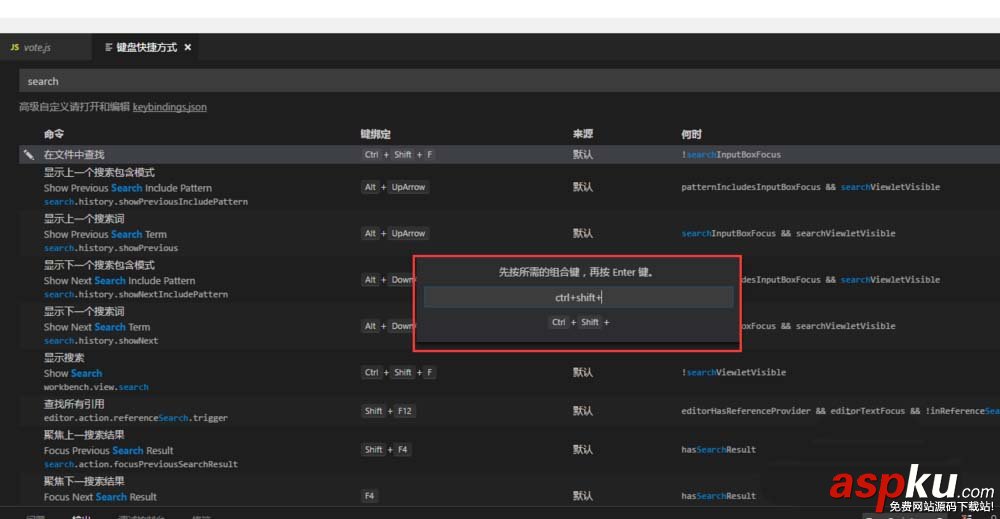Open the keybindings.json link
This screenshot has width=1000, height=519.
click(170, 107)
